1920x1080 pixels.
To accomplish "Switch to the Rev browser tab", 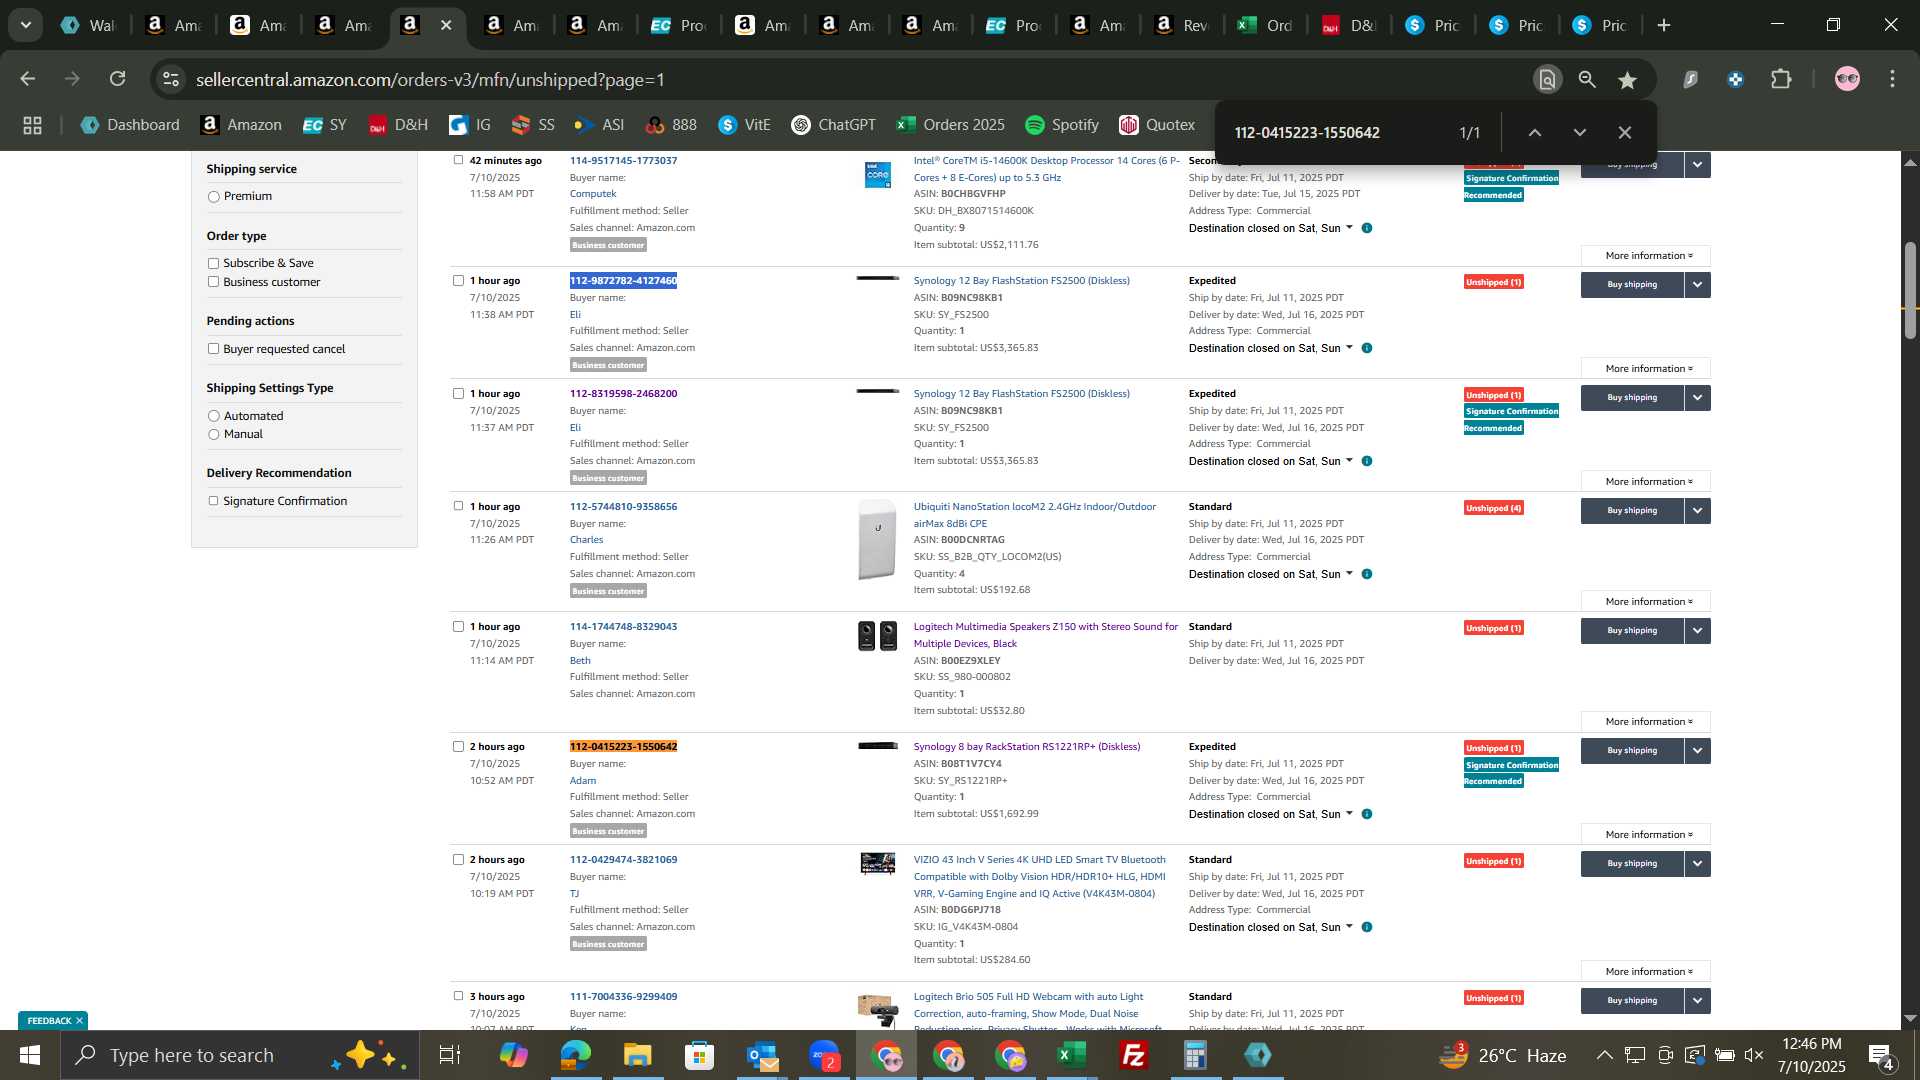I will [1182, 25].
